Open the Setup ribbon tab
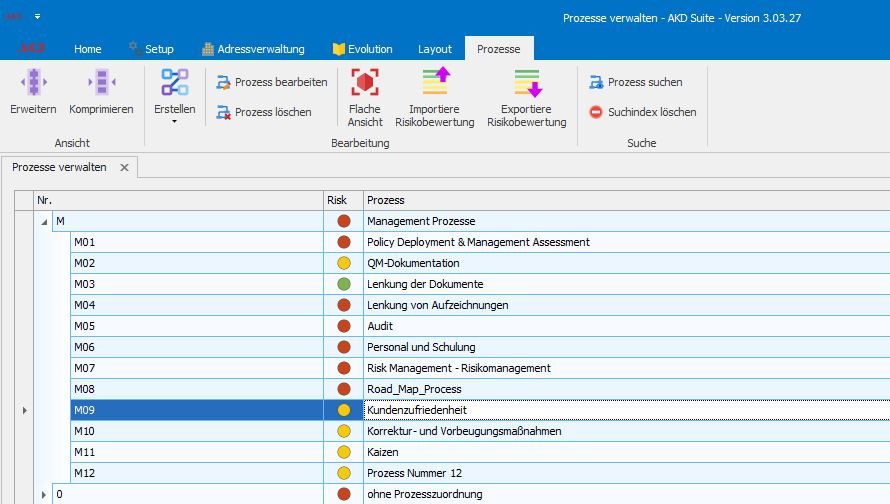The image size is (890, 504). tap(152, 49)
